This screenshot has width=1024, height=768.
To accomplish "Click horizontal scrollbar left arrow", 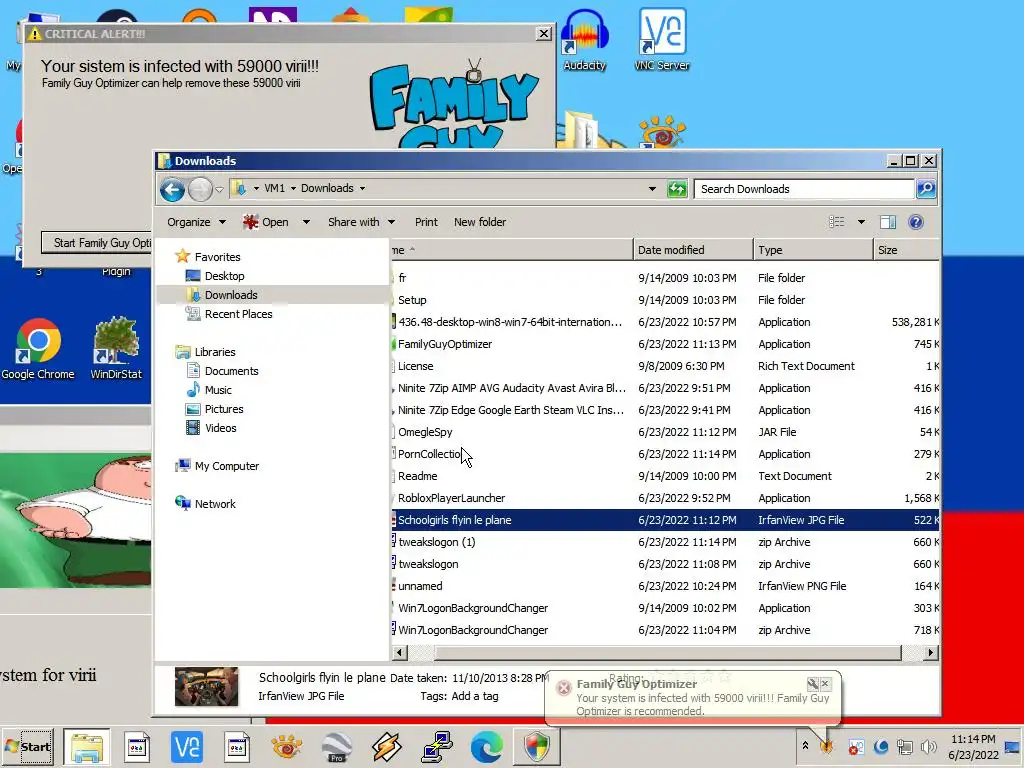I will (400, 652).
